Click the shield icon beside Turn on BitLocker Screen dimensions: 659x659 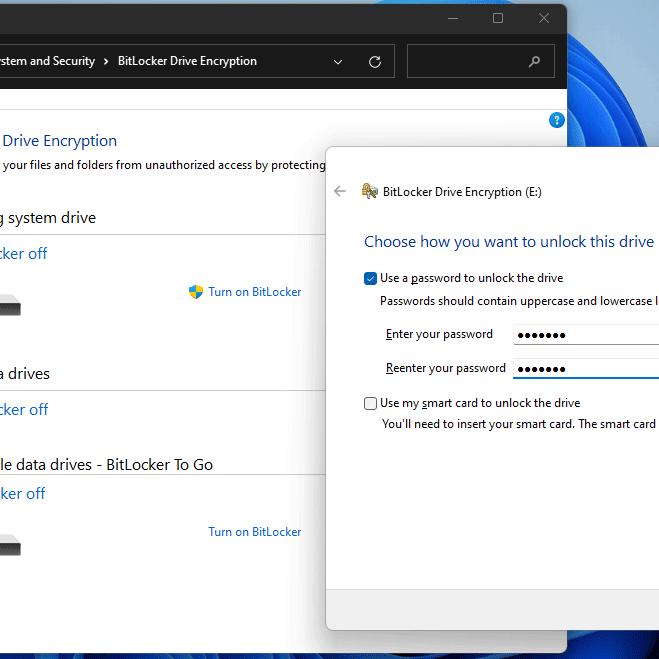tap(196, 292)
